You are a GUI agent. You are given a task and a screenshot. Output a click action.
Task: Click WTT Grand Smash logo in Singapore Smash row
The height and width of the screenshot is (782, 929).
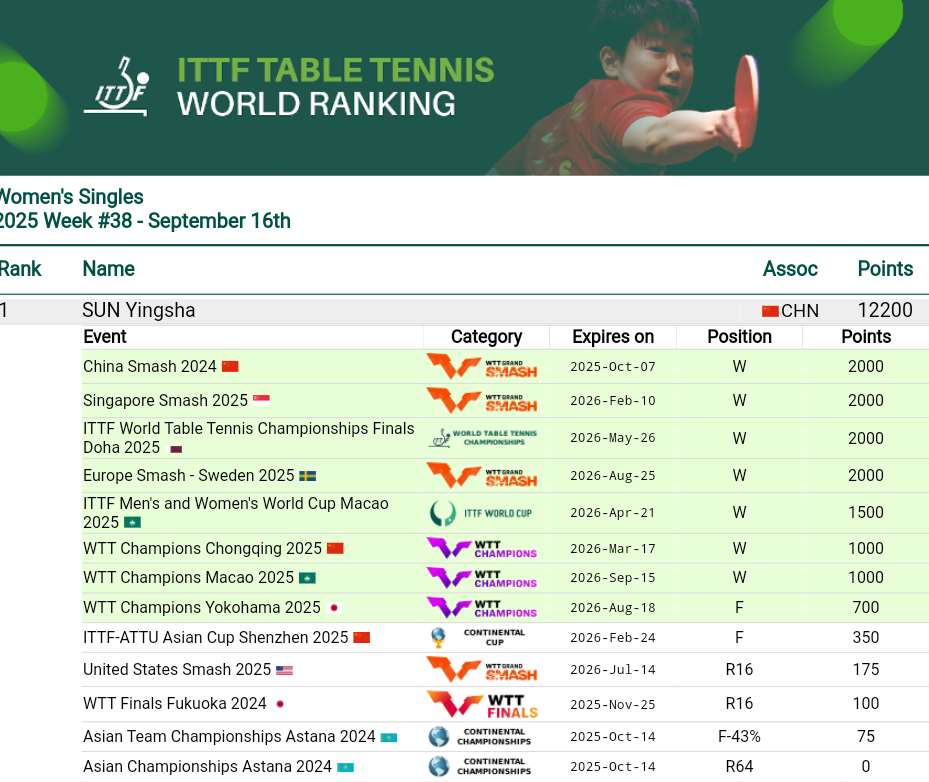(x=482, y=400)
